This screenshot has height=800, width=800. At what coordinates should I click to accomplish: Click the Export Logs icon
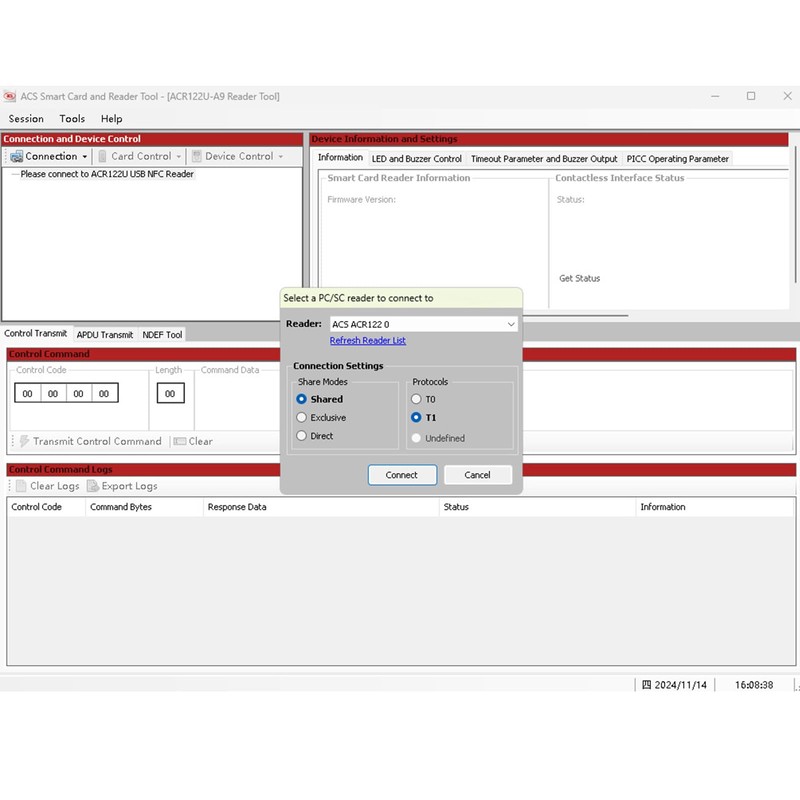(93, 486)
